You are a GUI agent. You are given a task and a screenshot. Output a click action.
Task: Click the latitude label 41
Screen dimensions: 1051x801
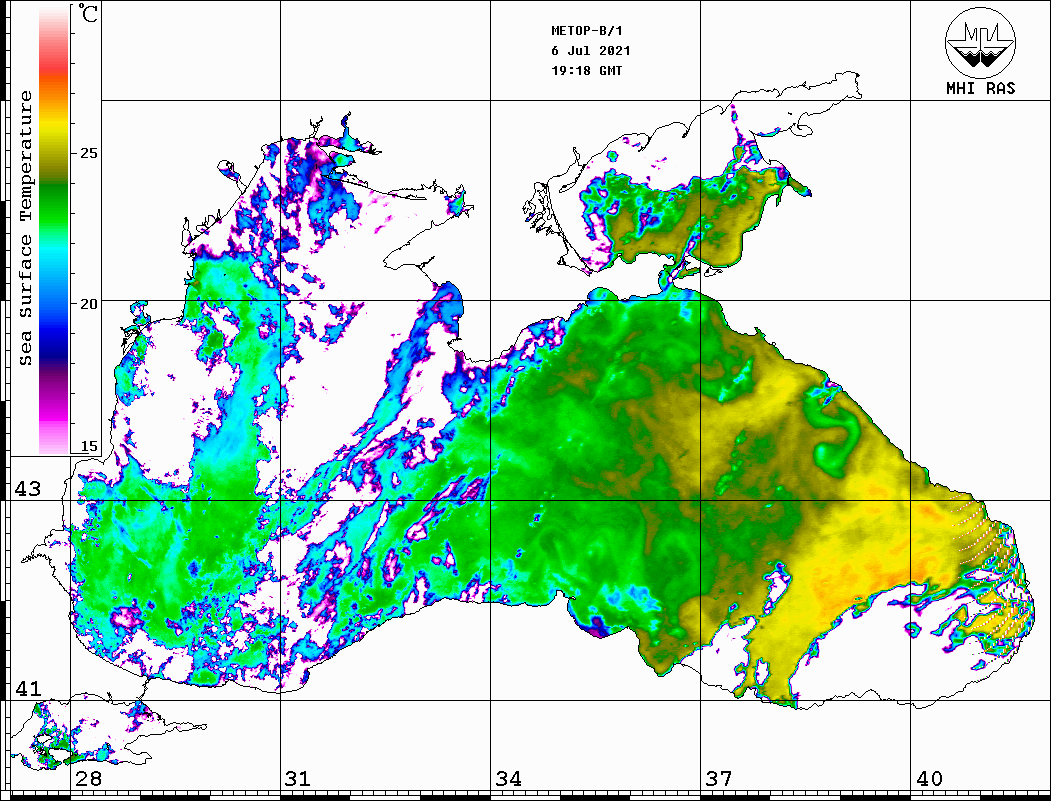28,688
